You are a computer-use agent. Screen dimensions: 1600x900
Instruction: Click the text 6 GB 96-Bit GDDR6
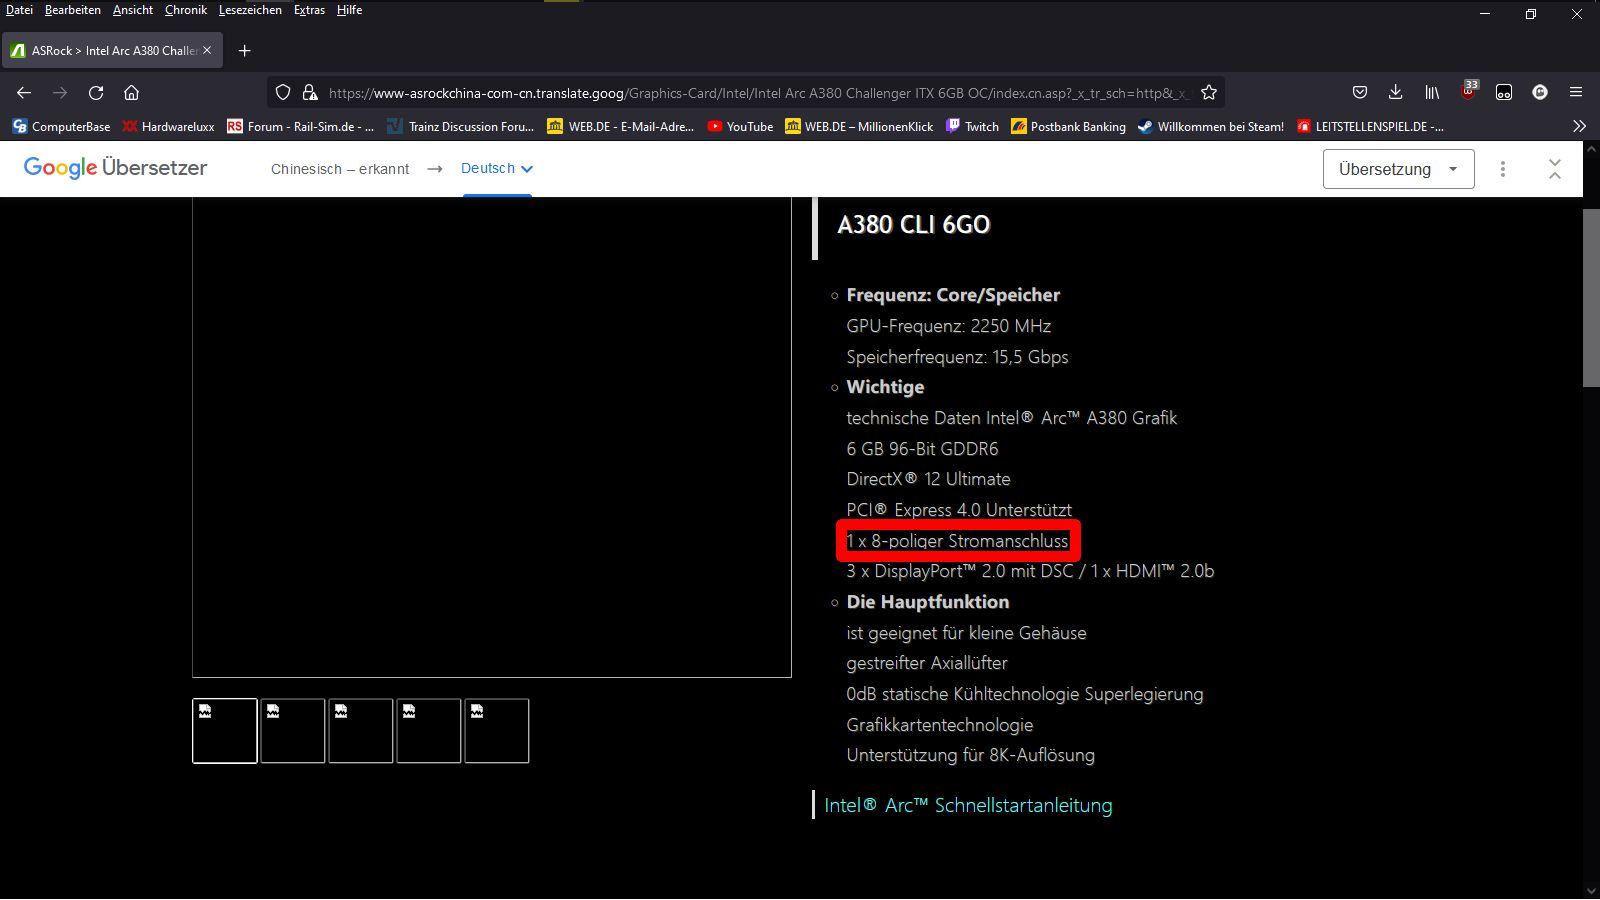[x=922, y=449]
